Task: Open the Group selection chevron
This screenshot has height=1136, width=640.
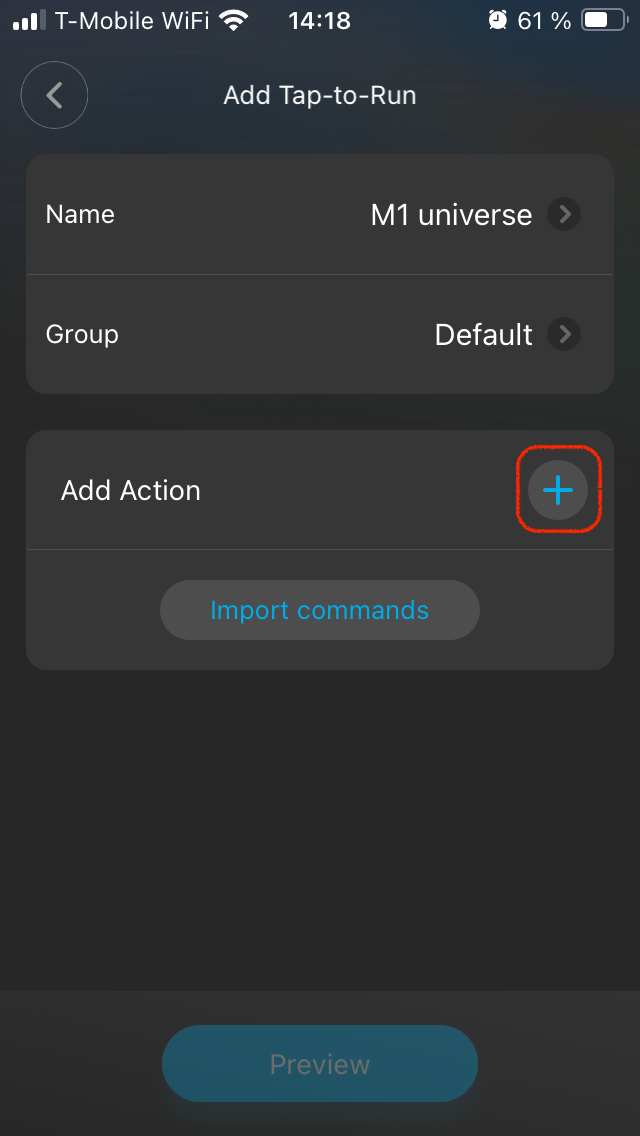Action: pyautogui.click(x=564, y=334)
